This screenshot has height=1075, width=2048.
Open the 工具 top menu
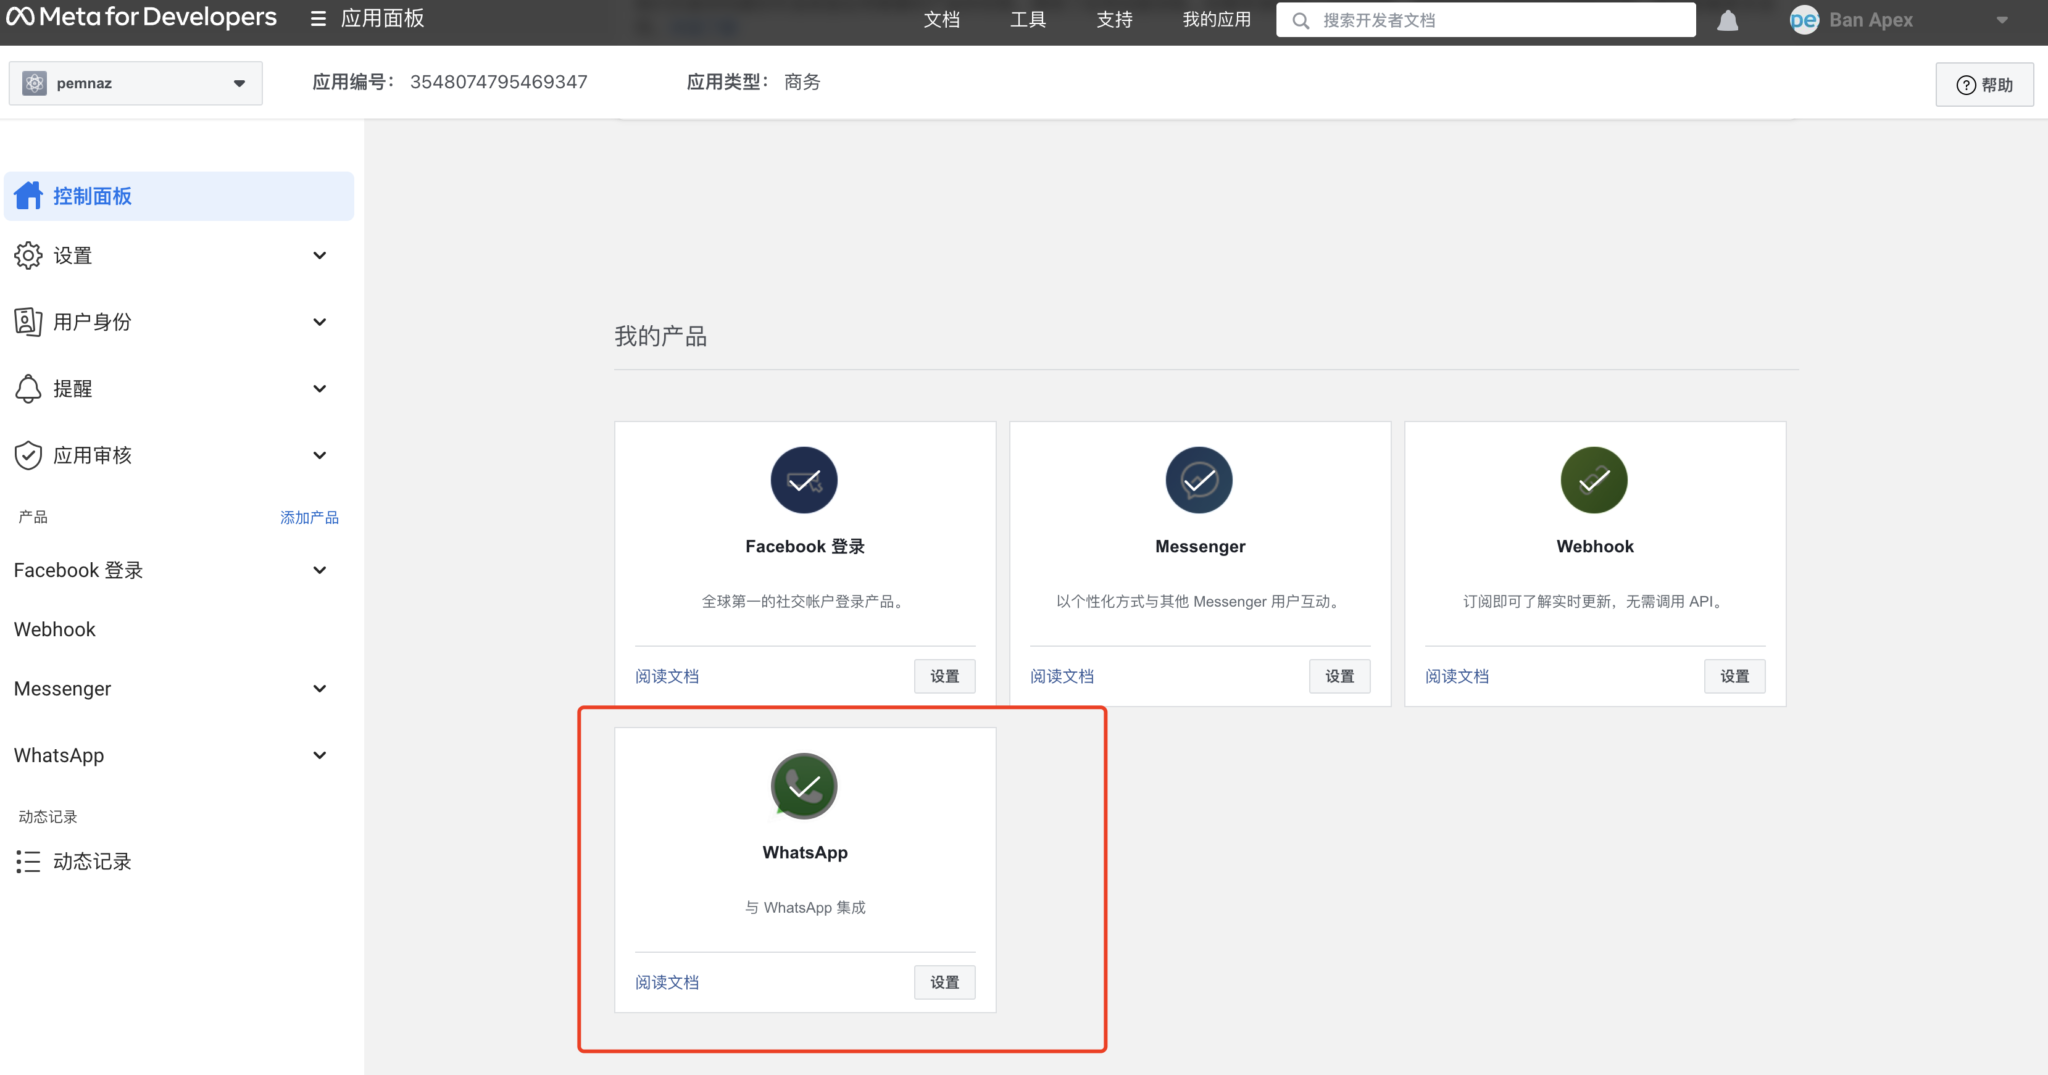tap(1027, 20)
